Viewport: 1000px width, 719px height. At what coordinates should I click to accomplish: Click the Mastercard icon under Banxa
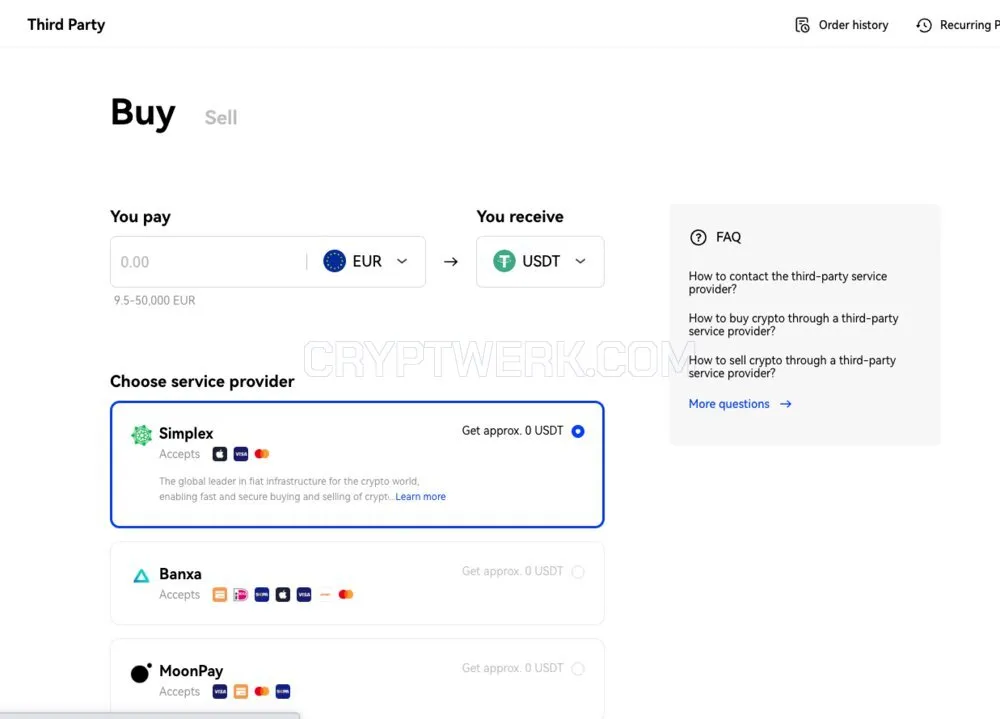point(346,595)
